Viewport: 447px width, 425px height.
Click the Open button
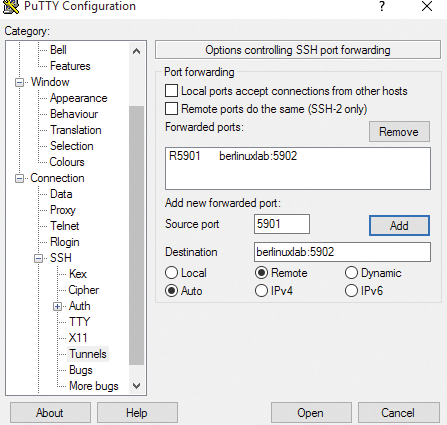pos(311,413)
